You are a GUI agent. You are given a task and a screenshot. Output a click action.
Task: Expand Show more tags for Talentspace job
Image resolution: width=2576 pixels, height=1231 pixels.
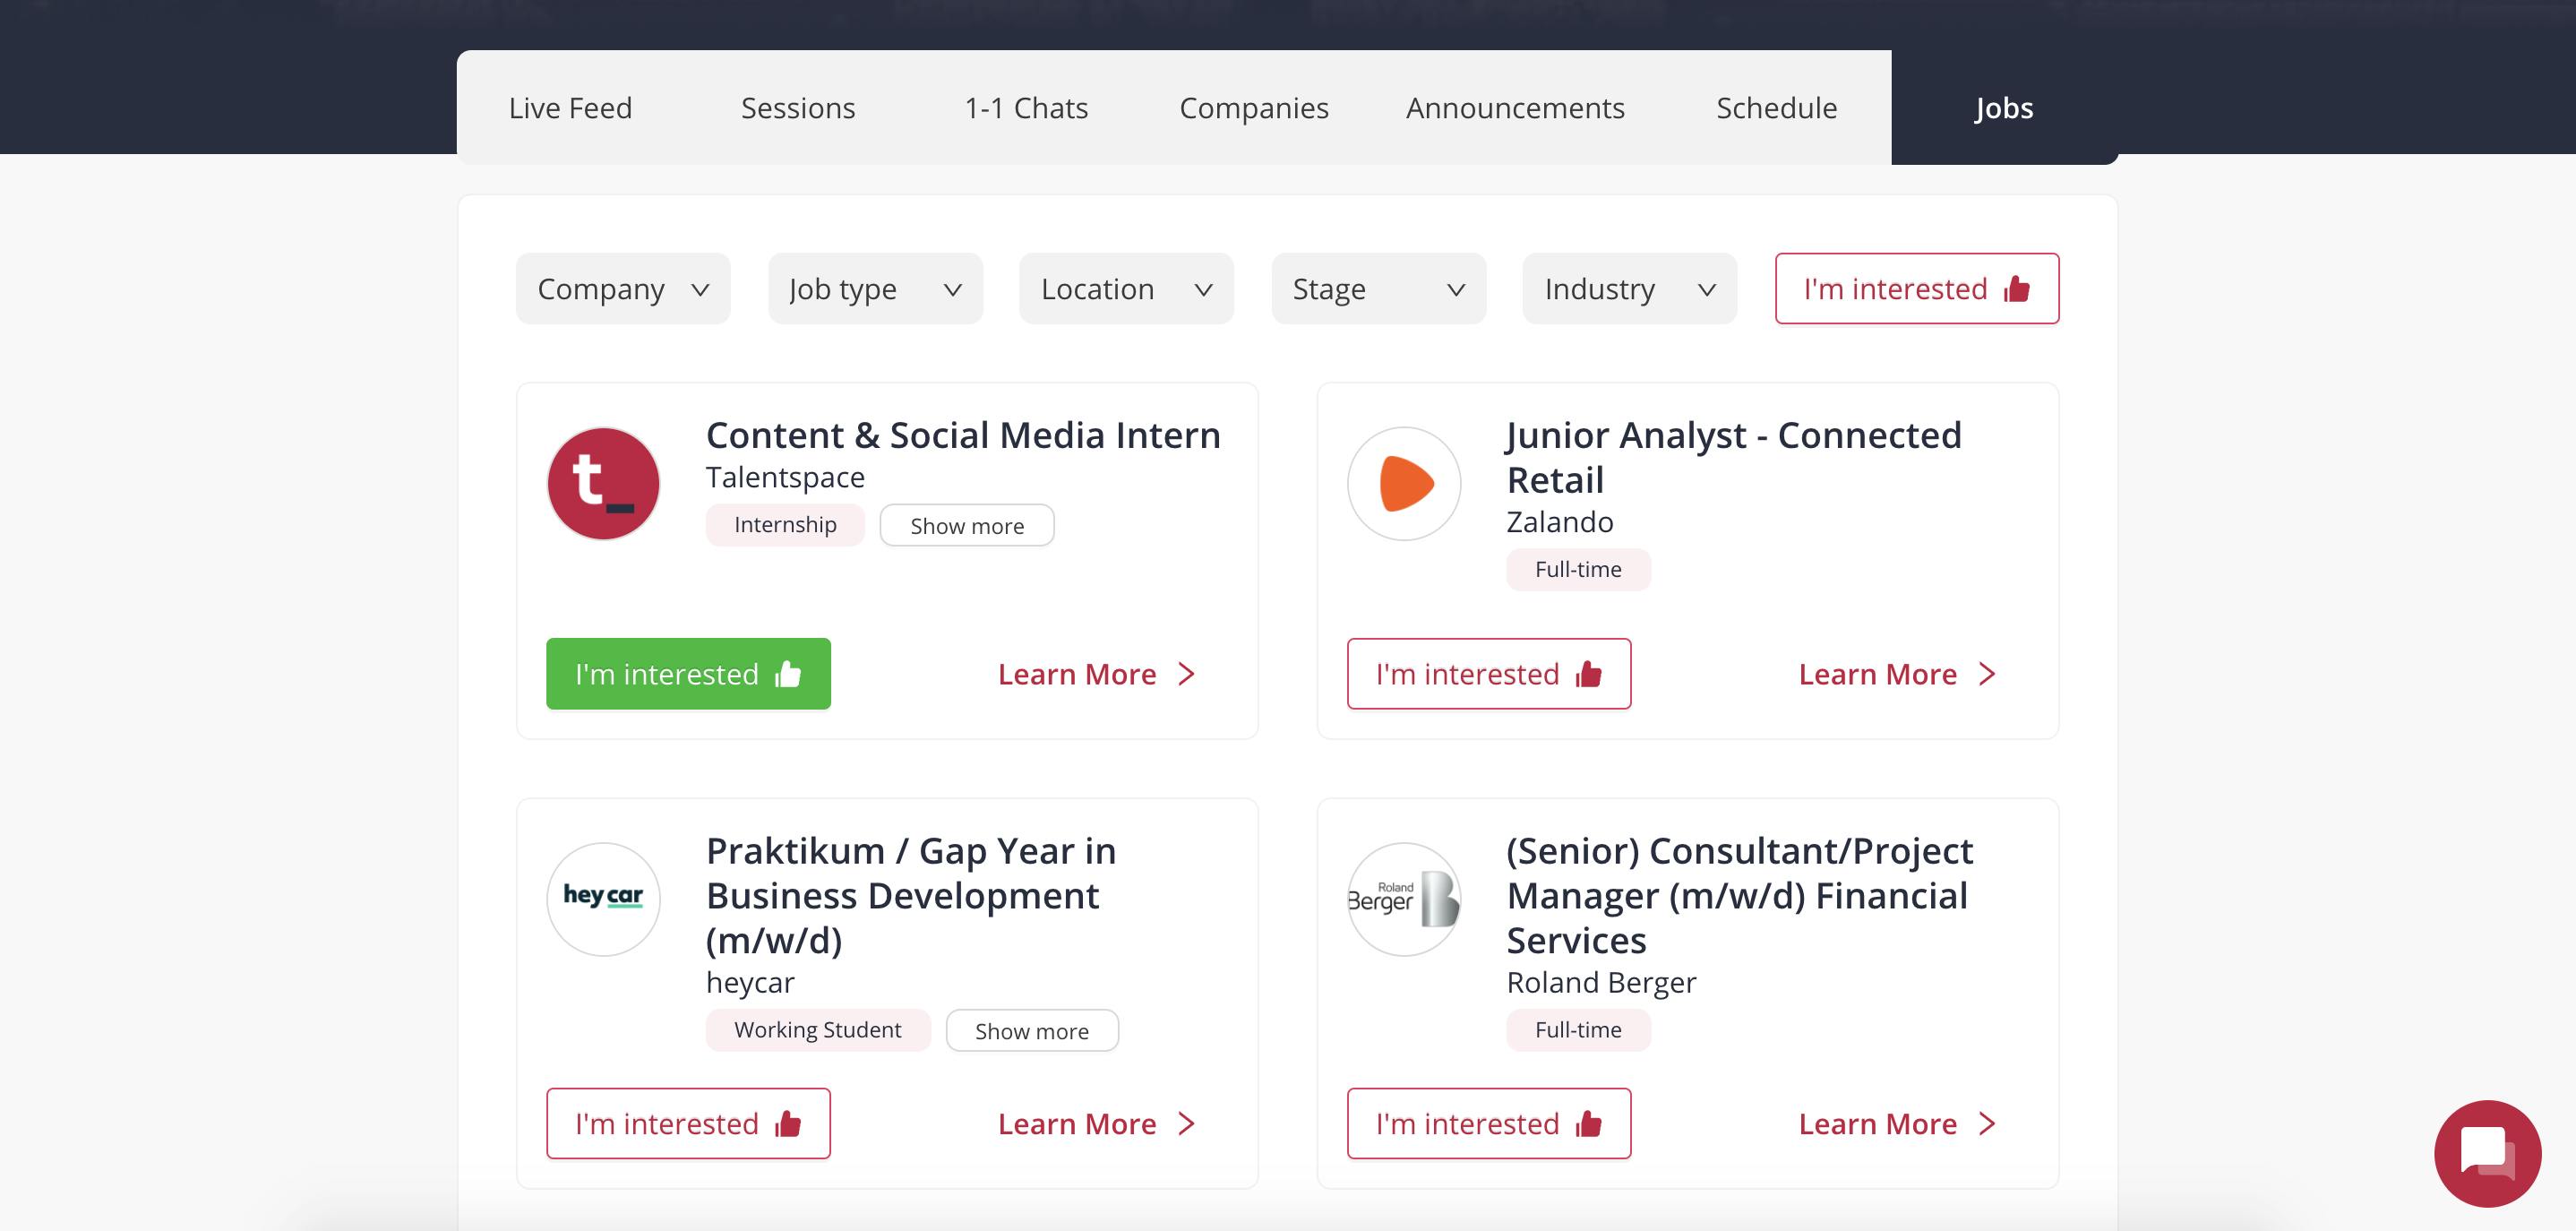tap(967, 526)
